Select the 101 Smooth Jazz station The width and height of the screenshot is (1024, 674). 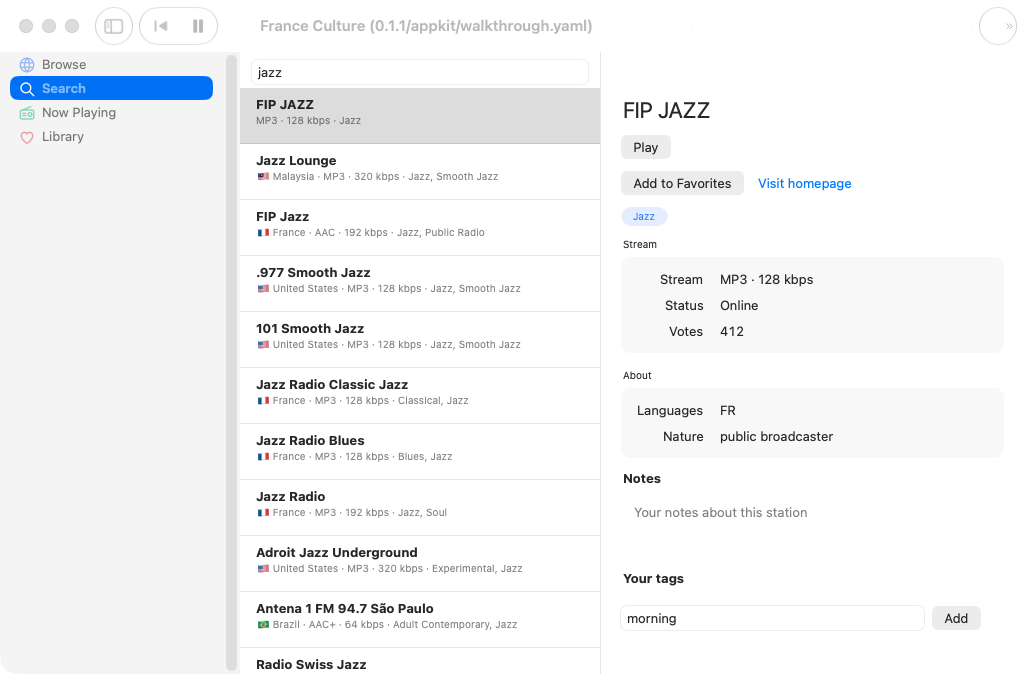[420, 340]
